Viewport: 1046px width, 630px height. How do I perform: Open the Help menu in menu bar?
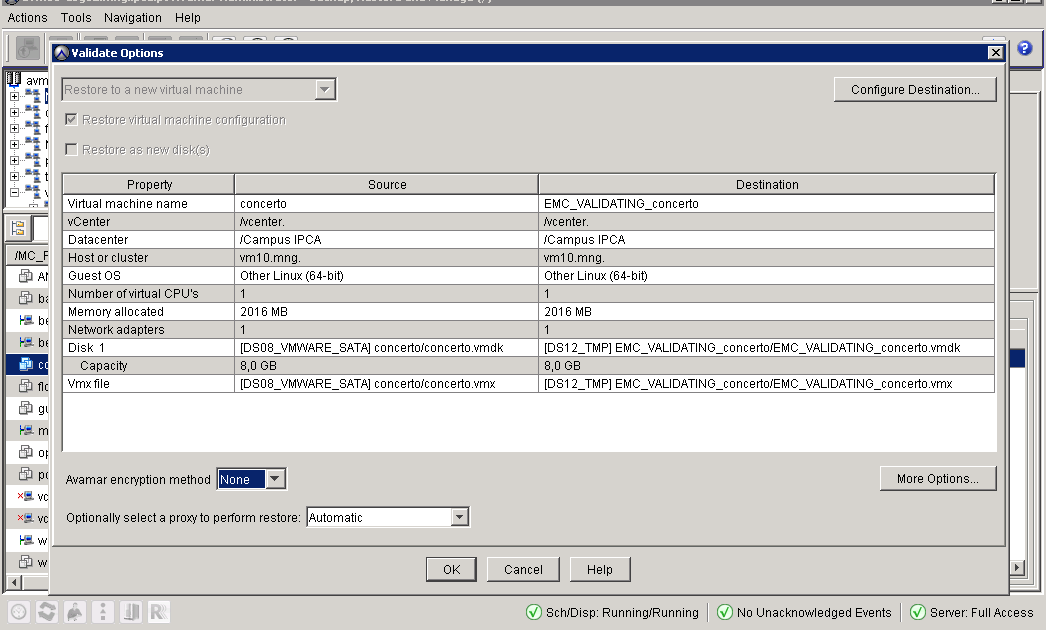click(x=187, y=17)
